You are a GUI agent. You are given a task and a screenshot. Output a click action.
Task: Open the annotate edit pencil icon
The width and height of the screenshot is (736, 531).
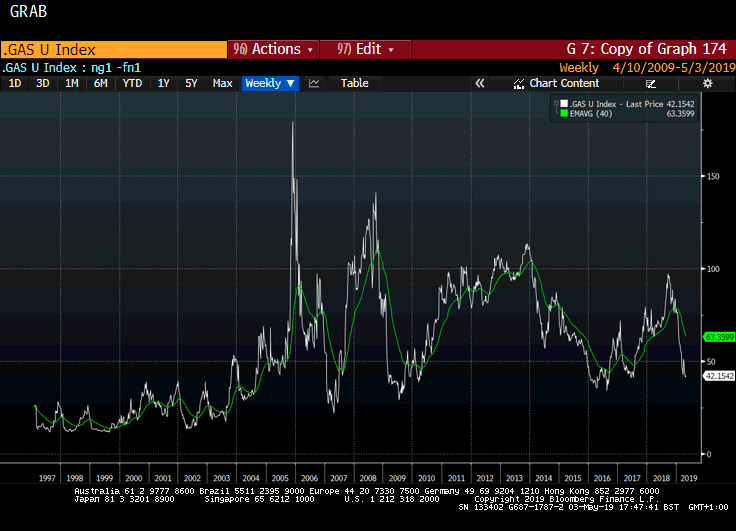[651, 84]
